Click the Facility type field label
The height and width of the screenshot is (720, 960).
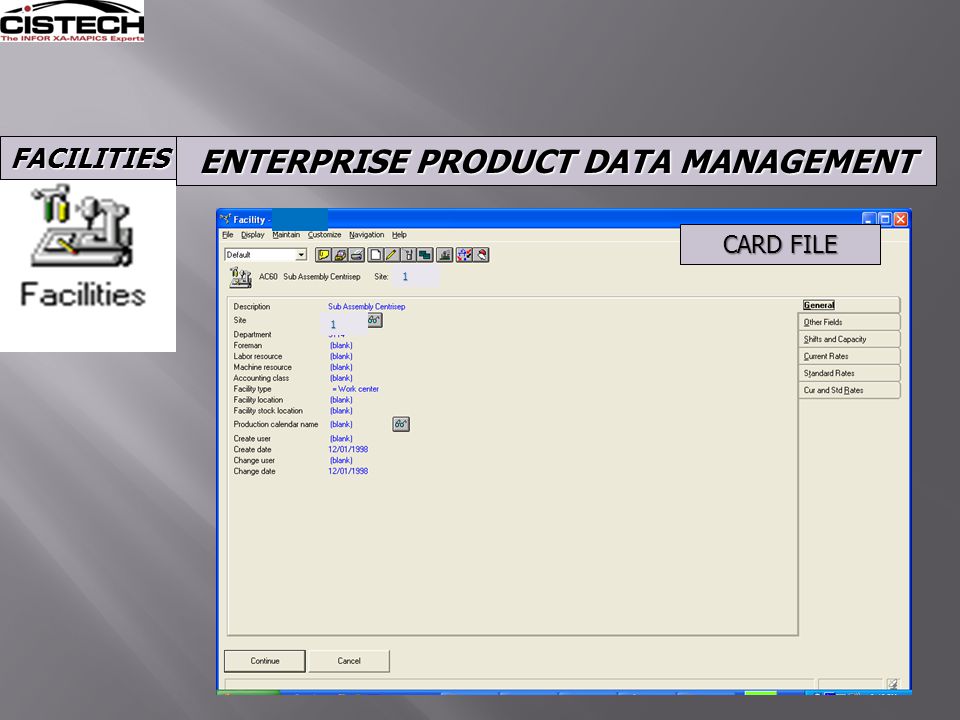[x=252, y=389]
